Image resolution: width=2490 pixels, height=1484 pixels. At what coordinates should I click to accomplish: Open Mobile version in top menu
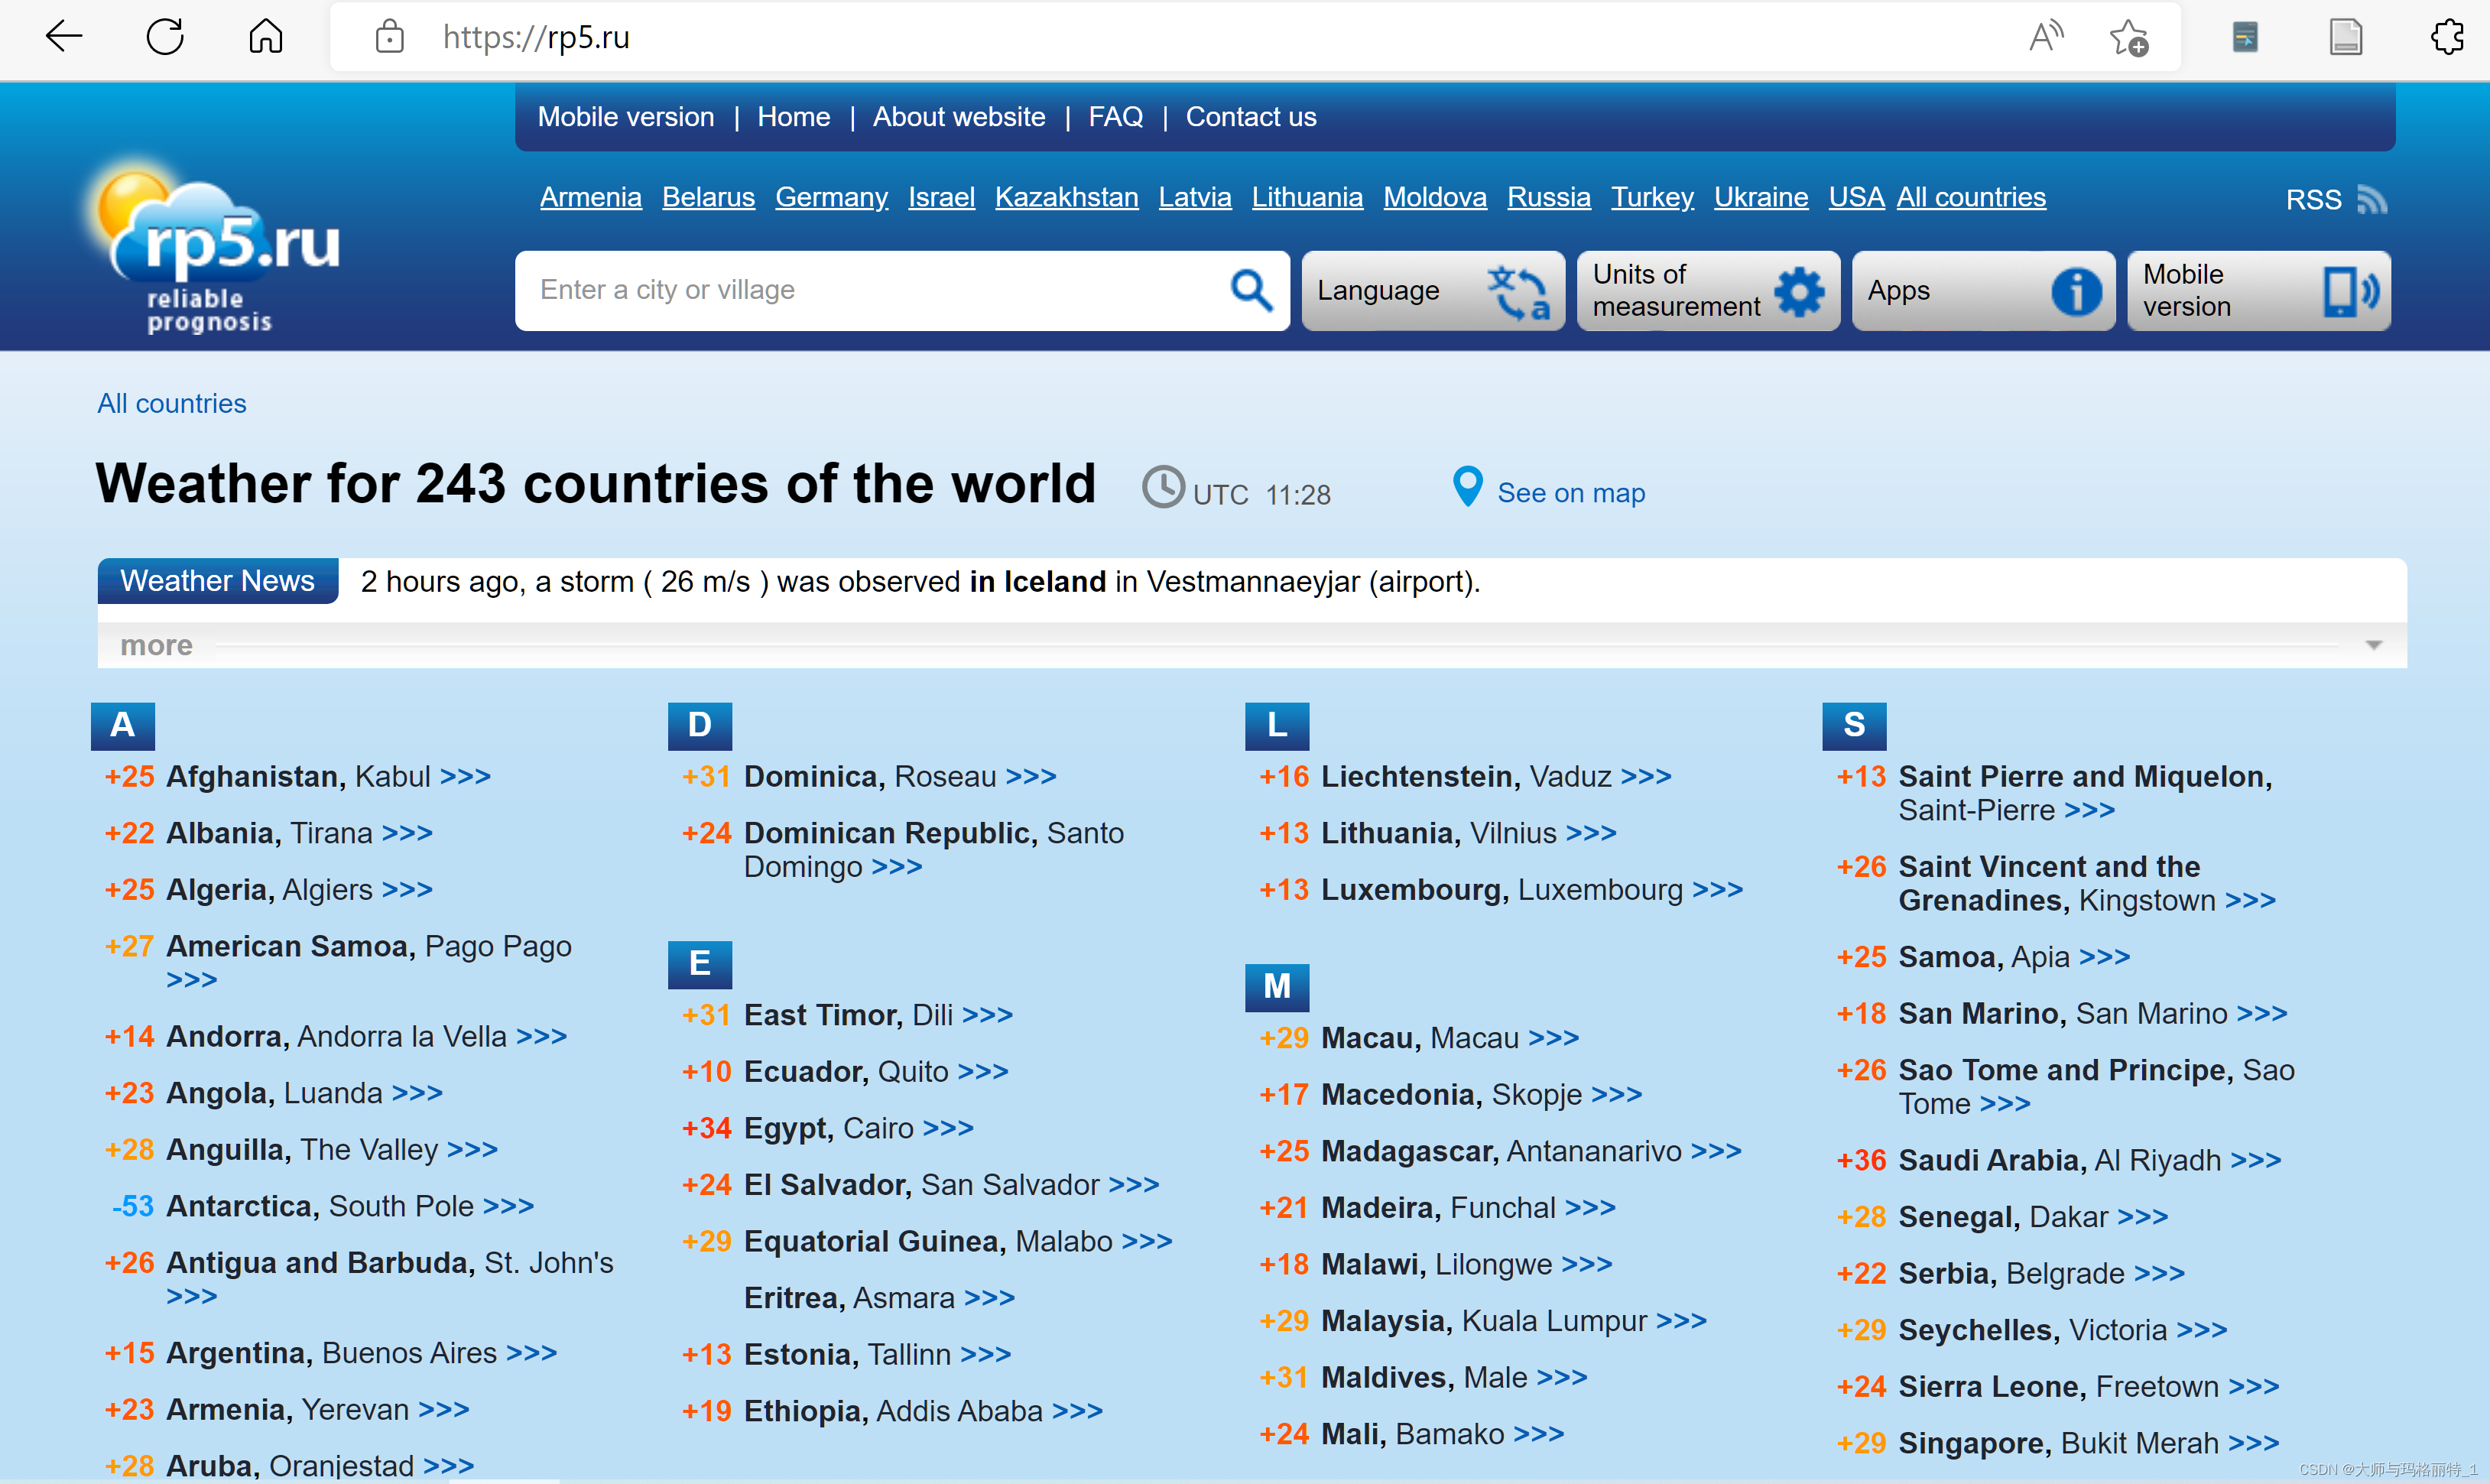pyautogui.click(x=626, y=117)
